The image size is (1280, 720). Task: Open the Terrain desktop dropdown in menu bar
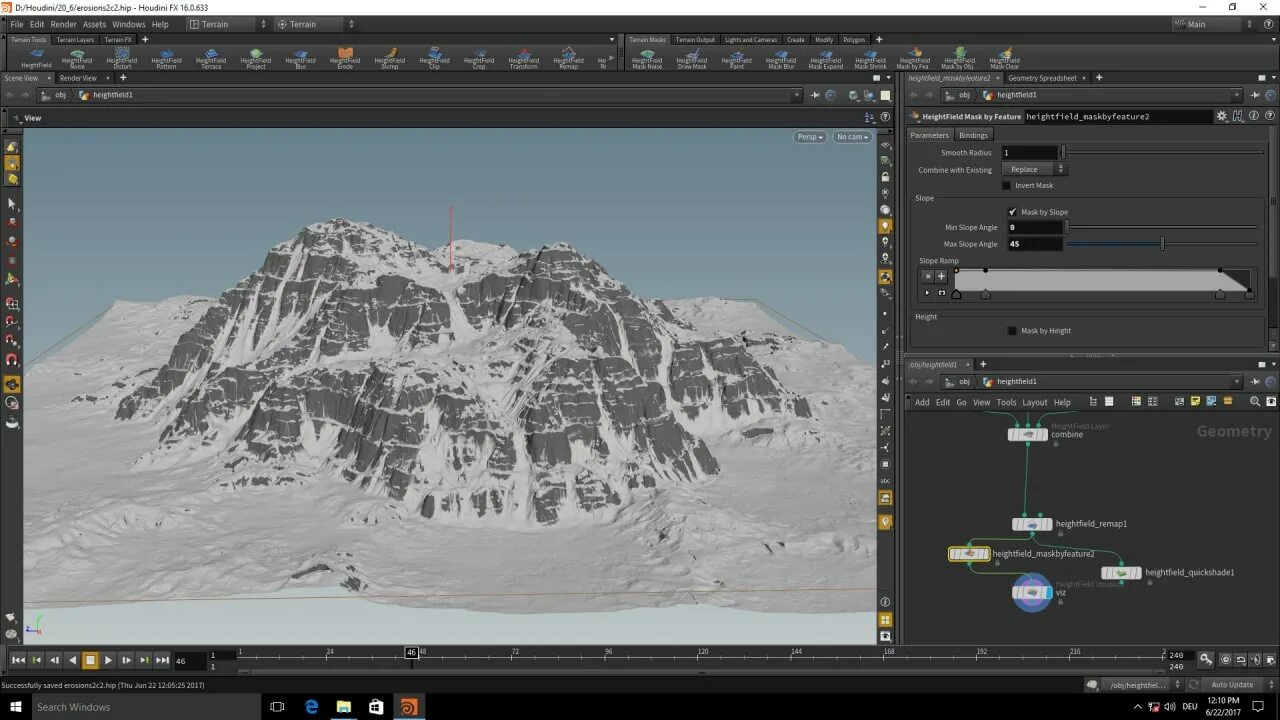pyautogui.click(x=228, y=24)
